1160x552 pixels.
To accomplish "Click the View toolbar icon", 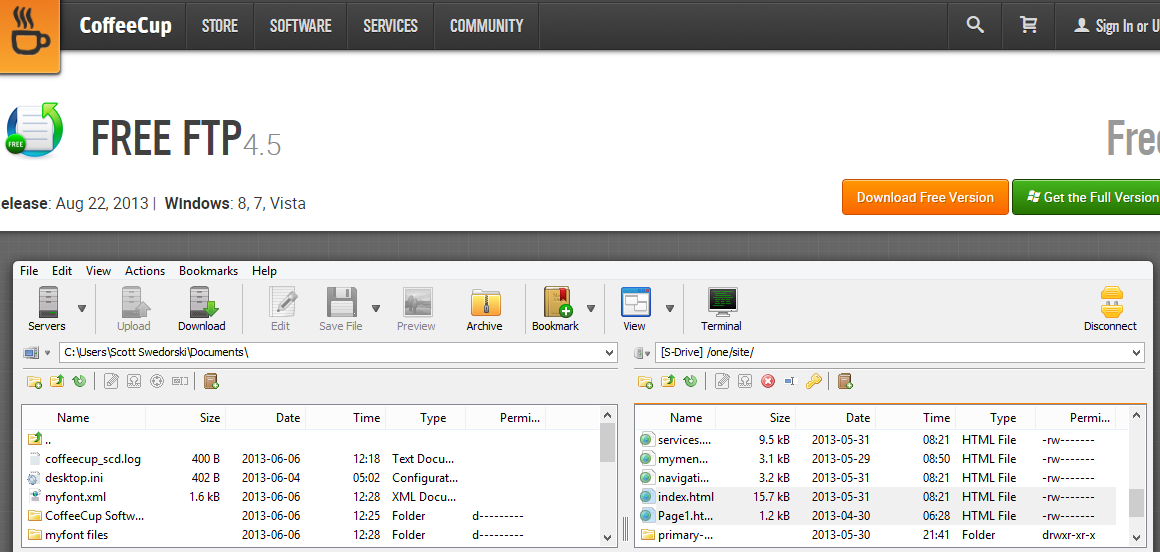I will point(635,309).
